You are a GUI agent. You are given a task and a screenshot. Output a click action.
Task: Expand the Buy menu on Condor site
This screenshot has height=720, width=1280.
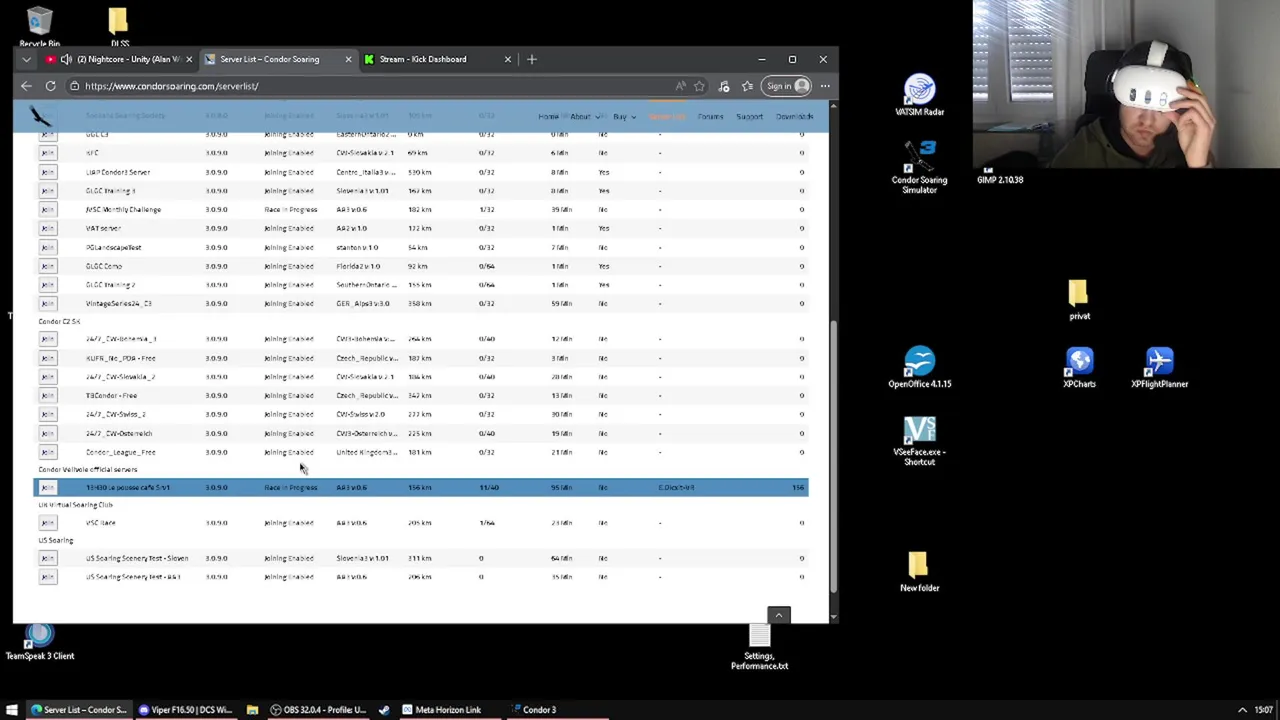(x=624, y=117)
